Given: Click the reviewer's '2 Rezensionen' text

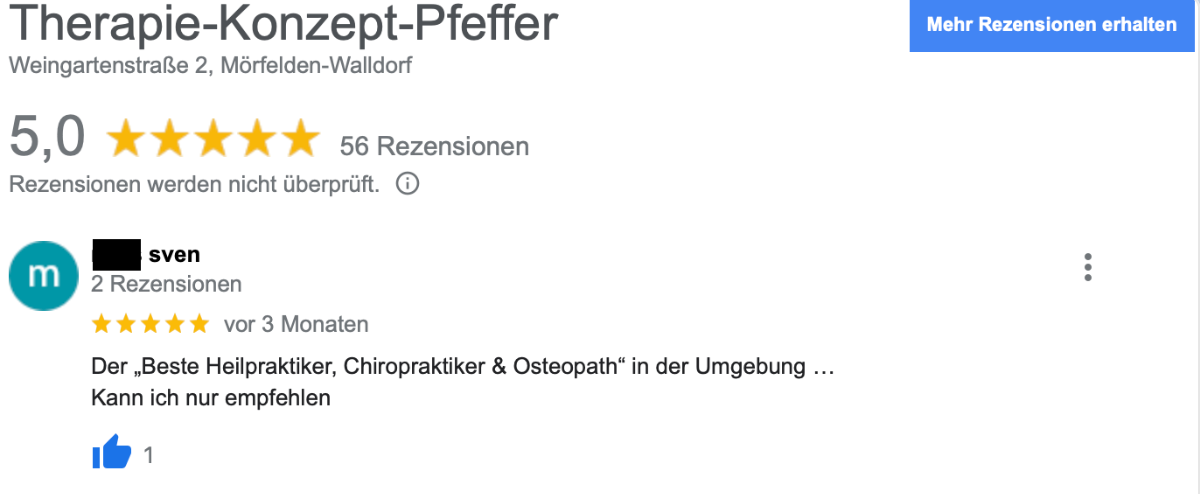Looking at the screenshot, I should click(166, 284).
